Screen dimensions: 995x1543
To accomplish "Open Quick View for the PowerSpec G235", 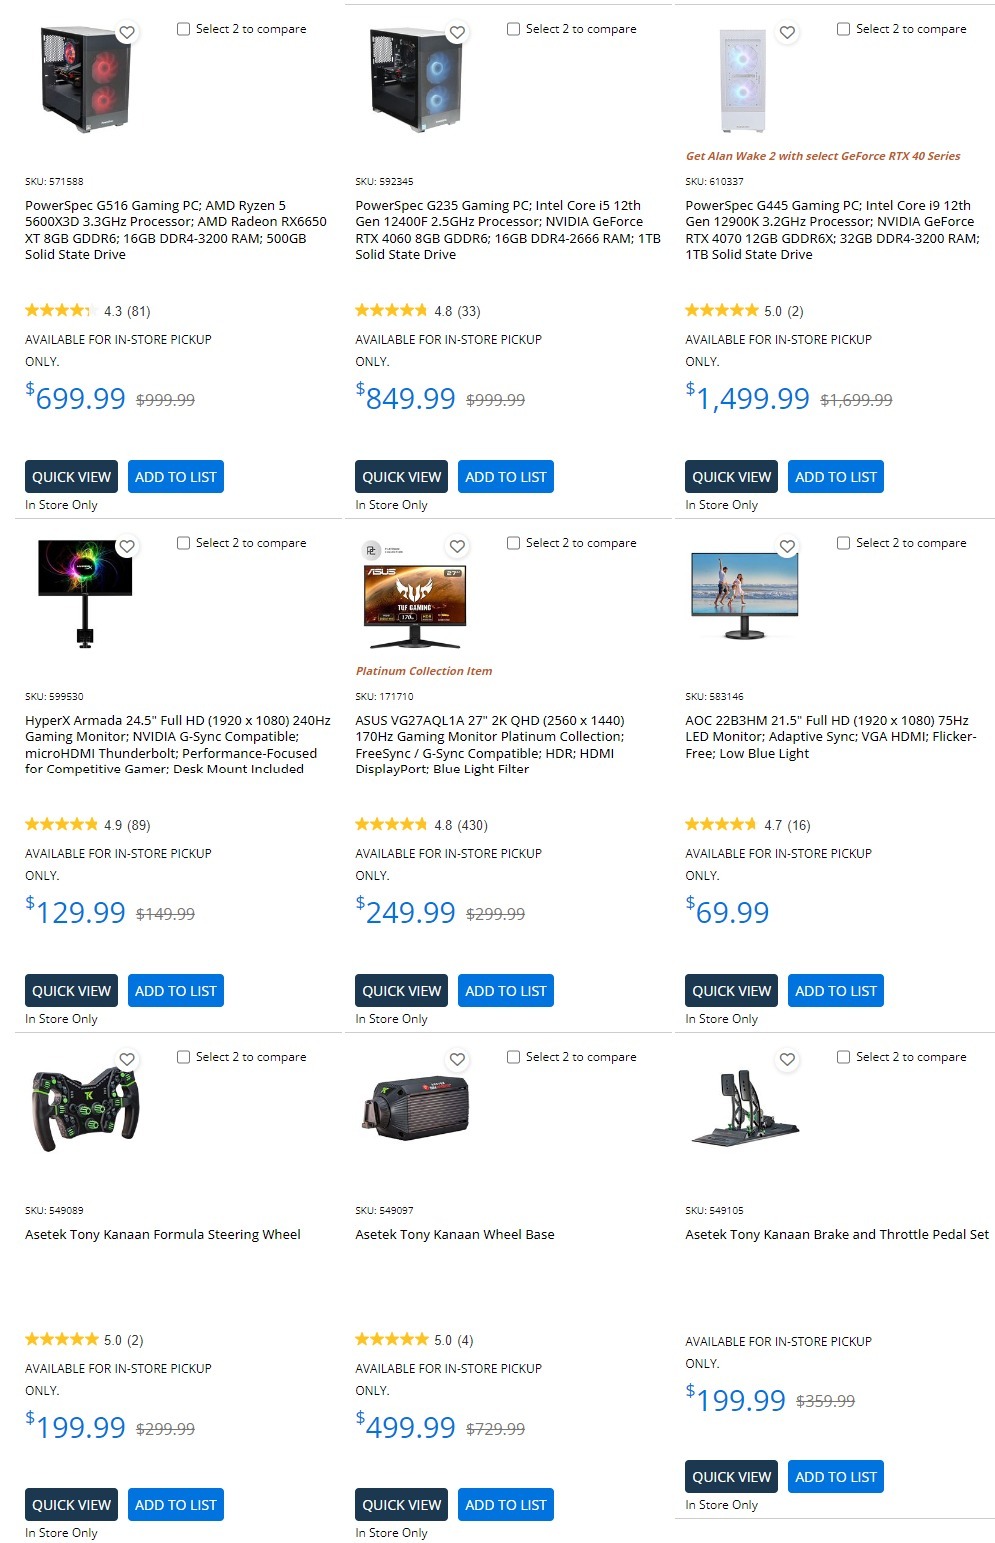I will (x=400, y=476).
